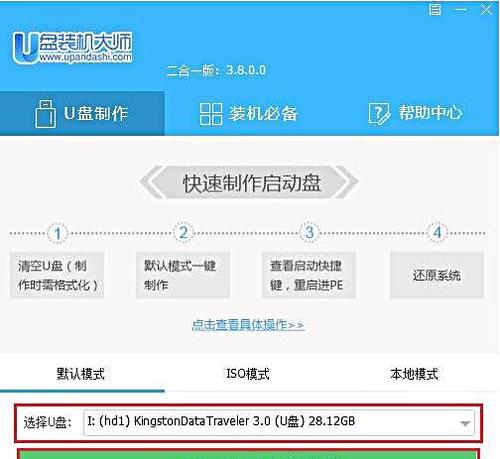Click the 点击查看具体操作 link
Screen dimensions: 500x459
pyautogui.click(x=248, y=324)
